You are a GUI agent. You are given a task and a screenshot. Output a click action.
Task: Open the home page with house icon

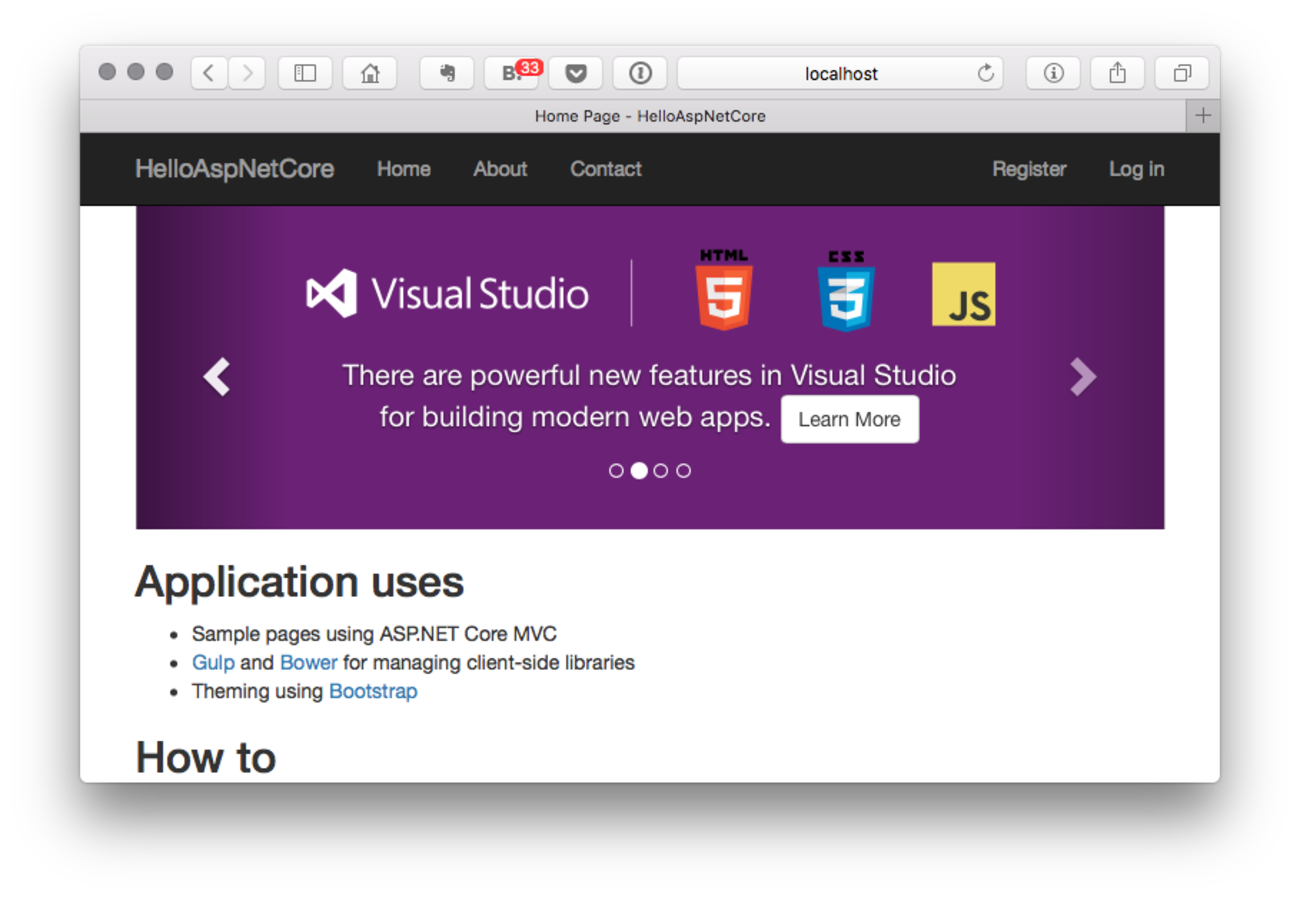point(370,73)
